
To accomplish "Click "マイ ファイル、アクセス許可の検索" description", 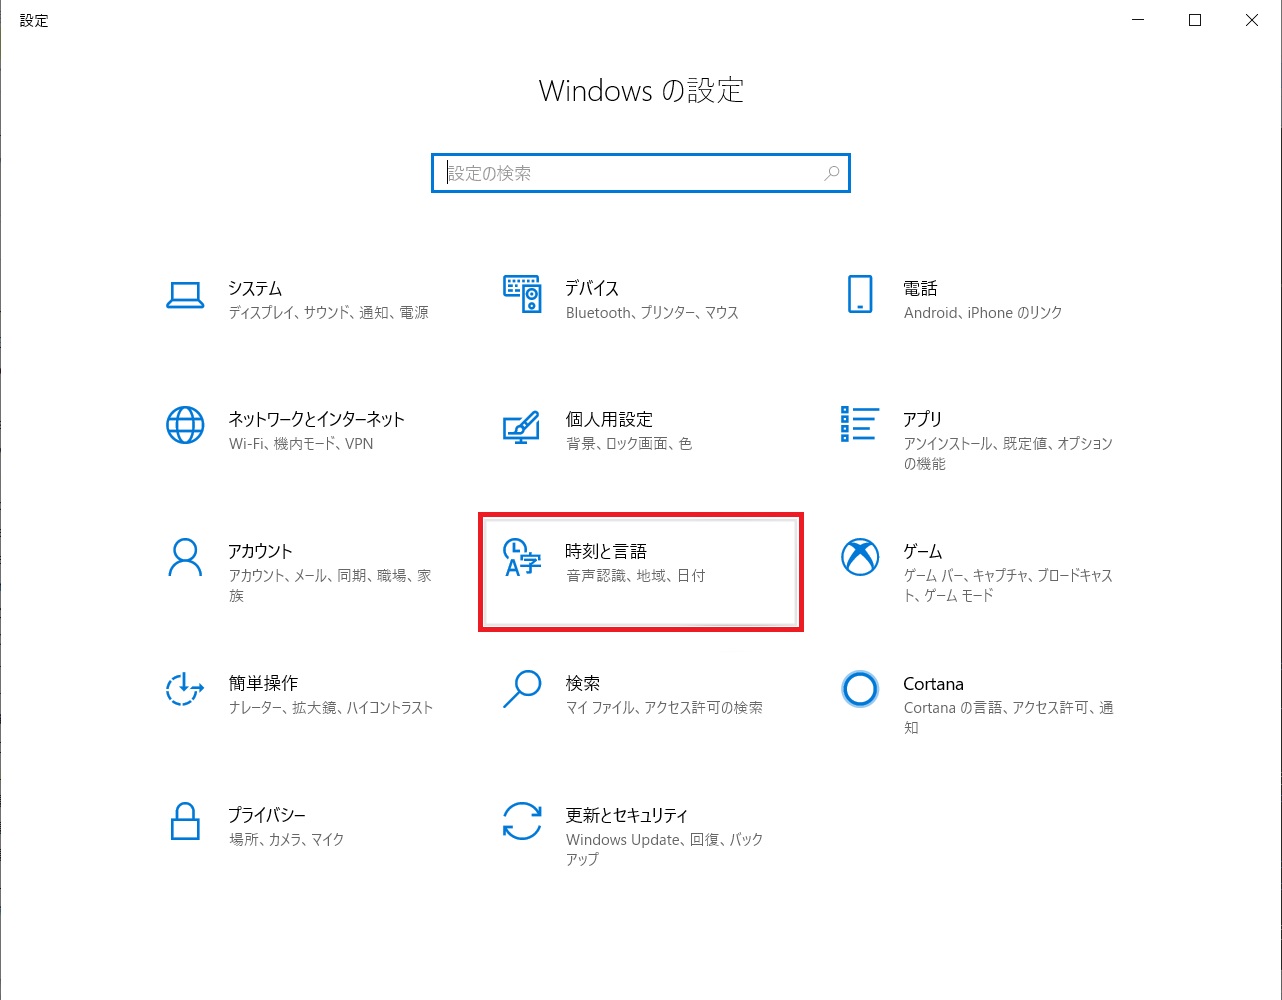I will (664, 708).
